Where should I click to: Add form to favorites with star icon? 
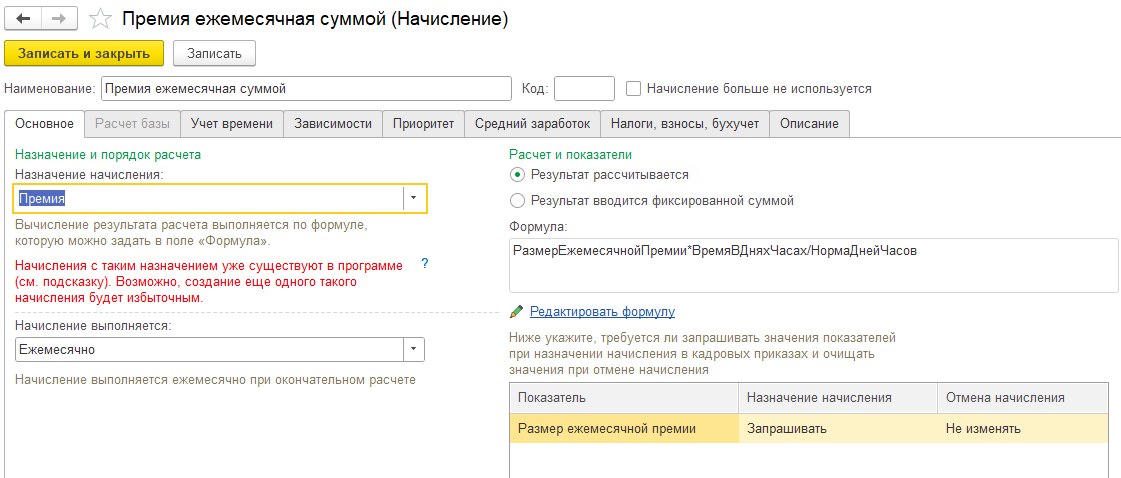[102, 19]
